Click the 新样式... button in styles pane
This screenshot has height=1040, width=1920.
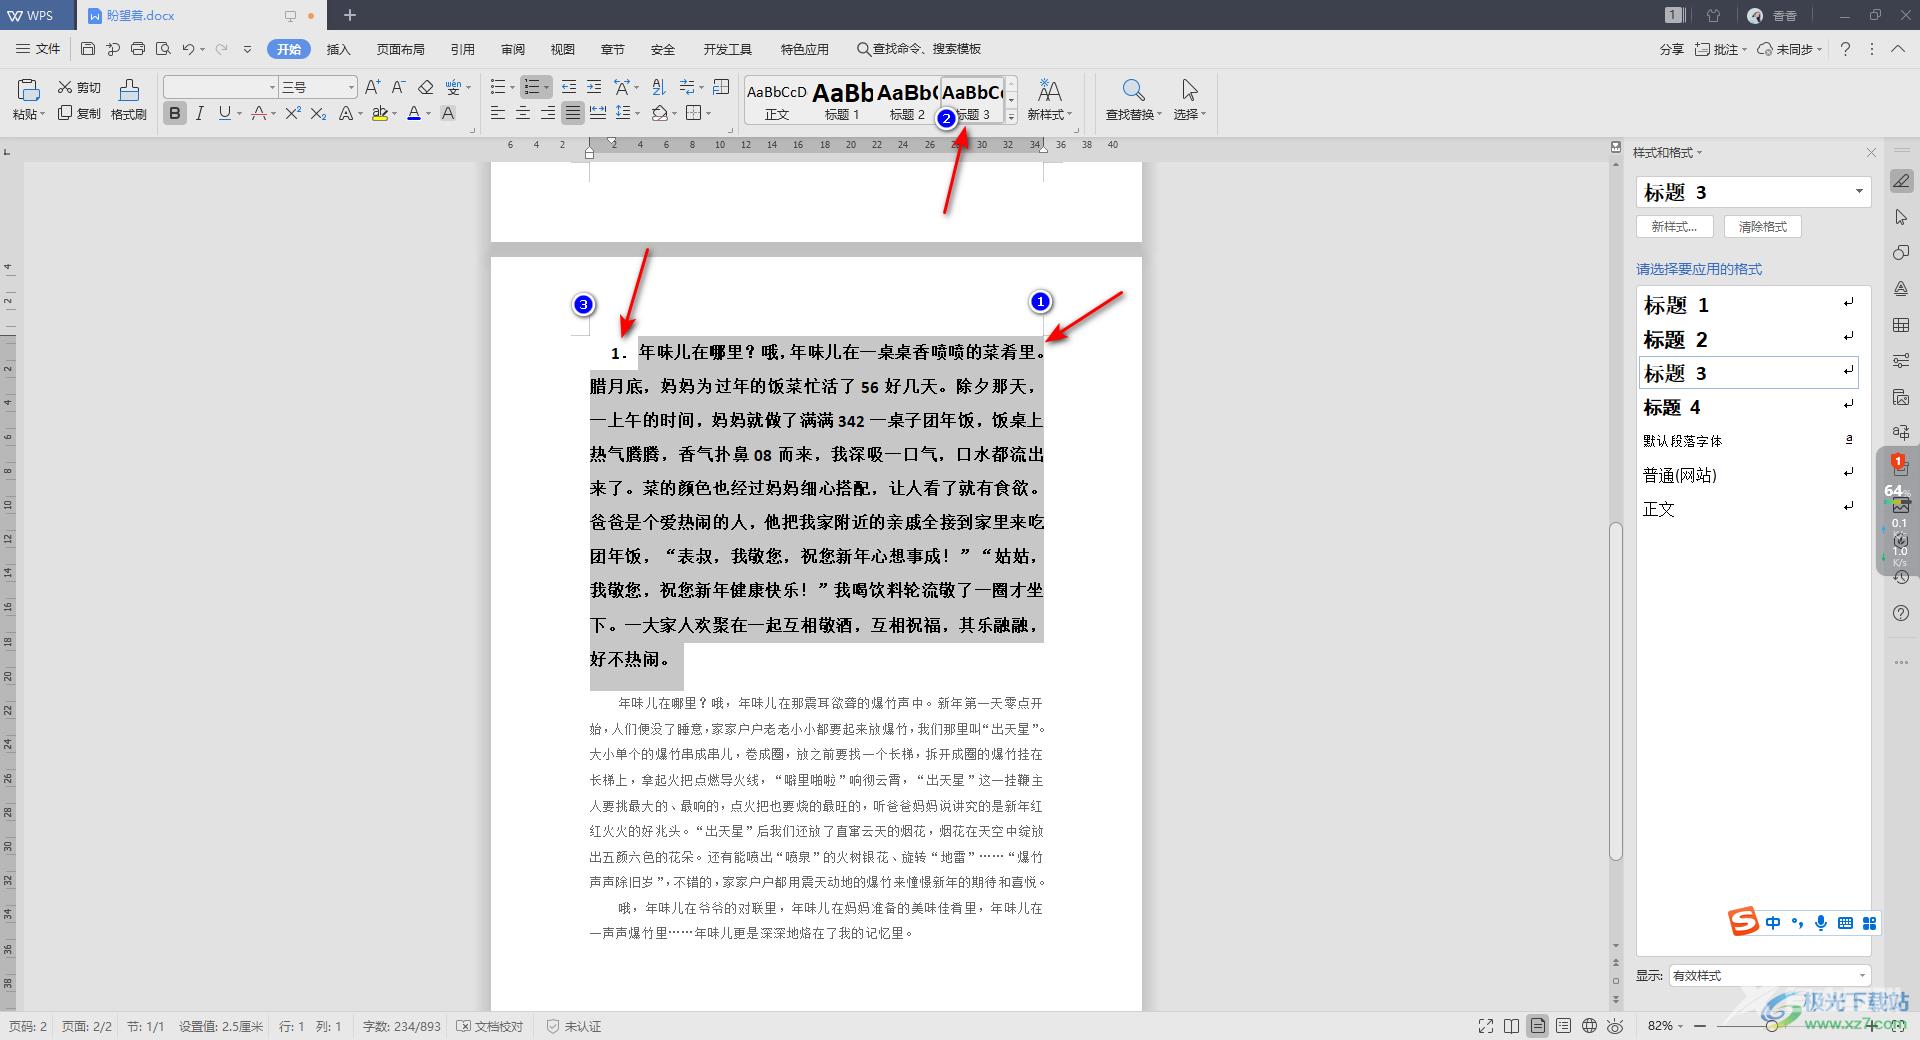click(x=1674, y=227)
